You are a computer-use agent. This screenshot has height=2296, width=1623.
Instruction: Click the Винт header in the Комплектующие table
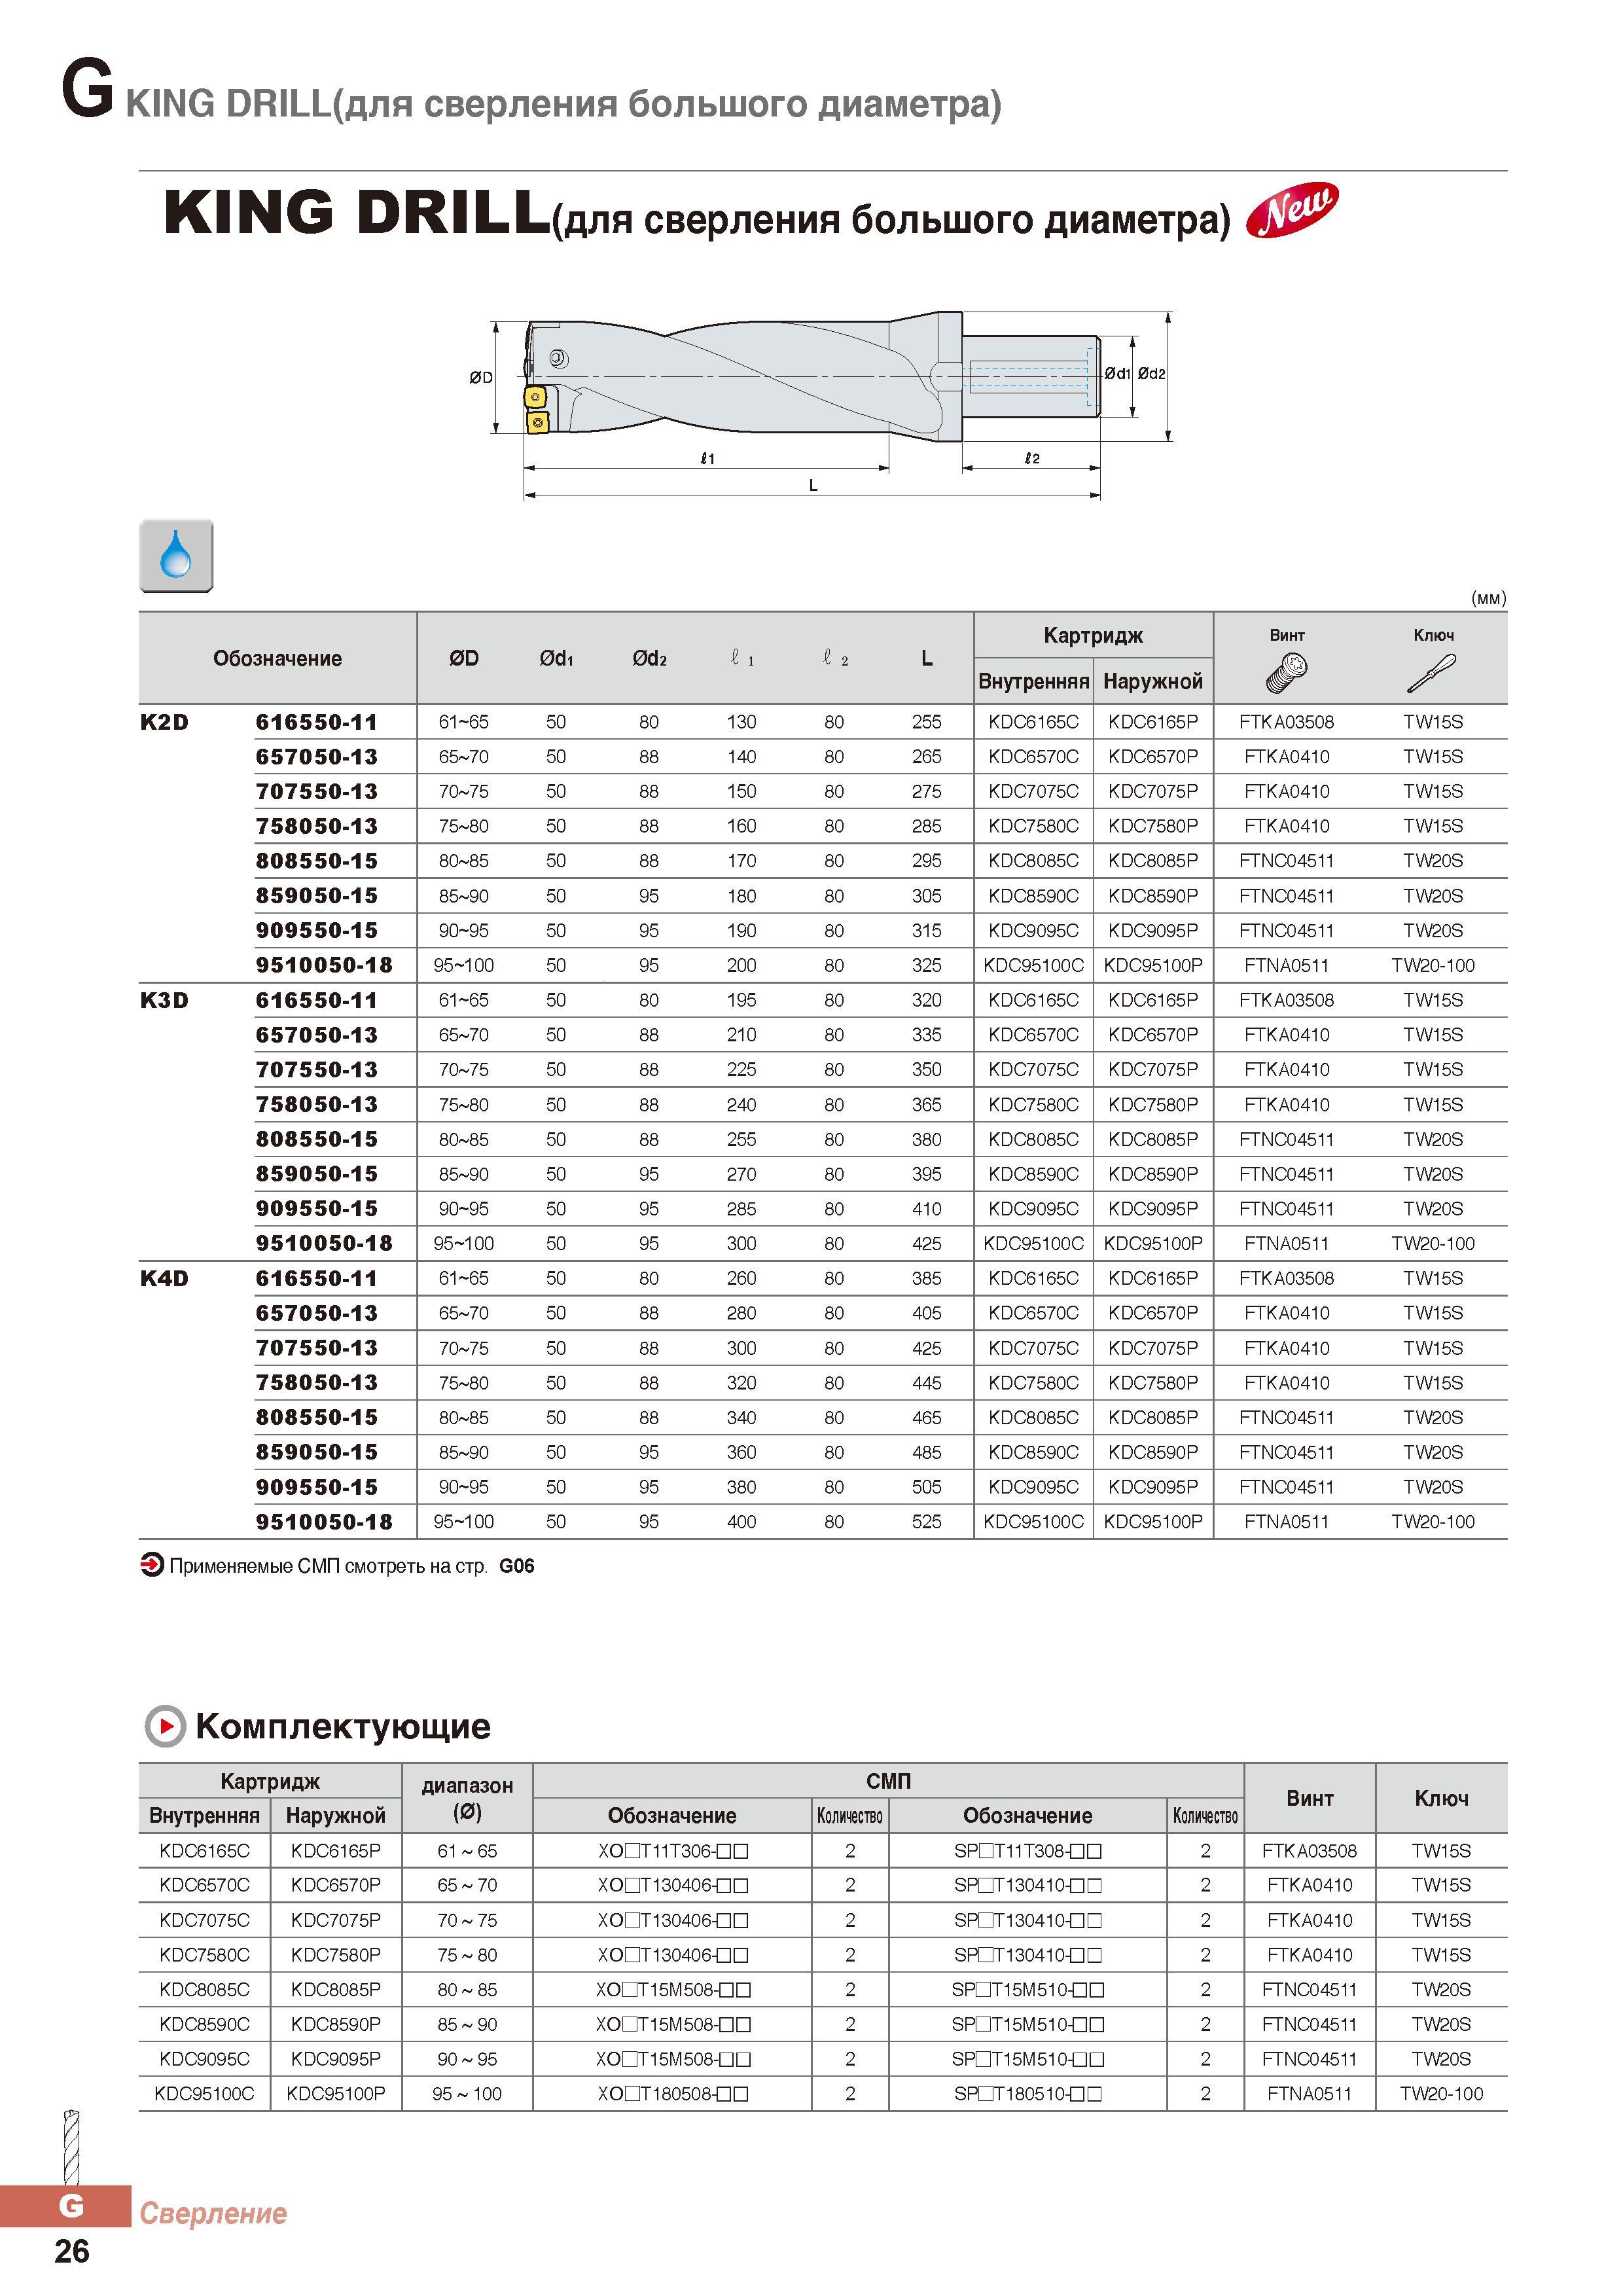[x=1310, y=1798]
